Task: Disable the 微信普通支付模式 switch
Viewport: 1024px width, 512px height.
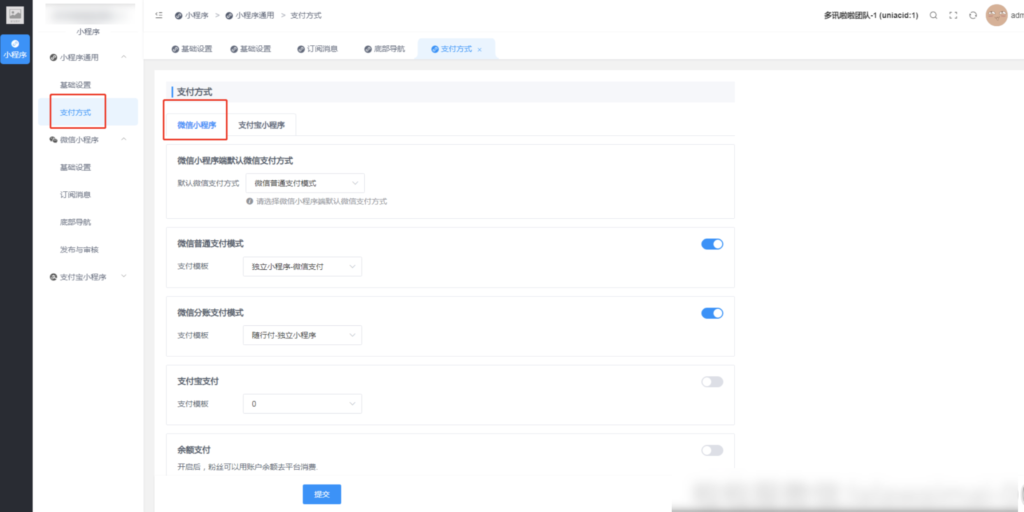Action: click(x=712, y=244)
